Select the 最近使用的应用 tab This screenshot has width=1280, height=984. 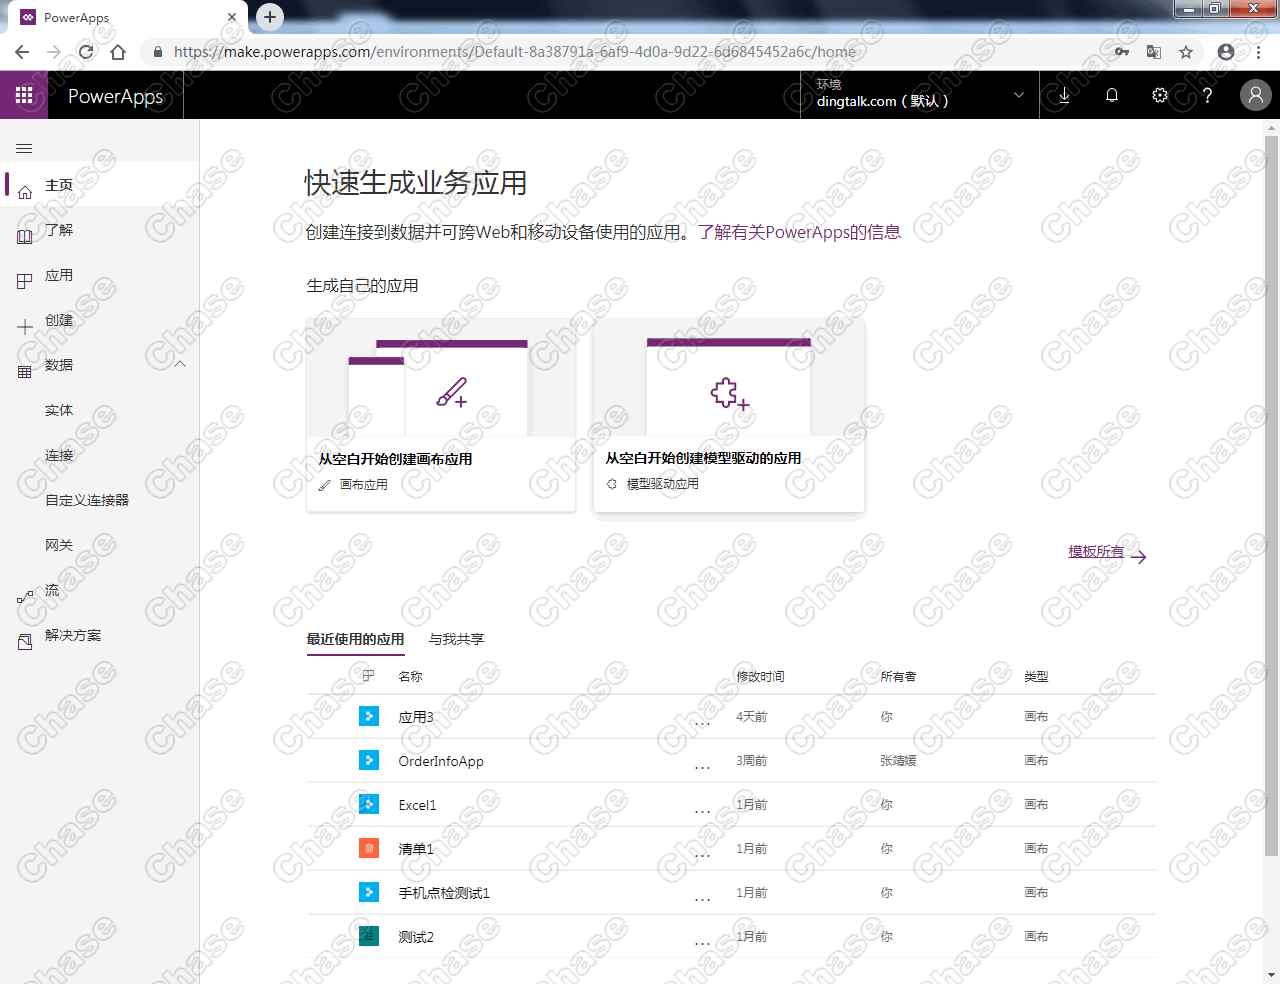tap(355, 639)
